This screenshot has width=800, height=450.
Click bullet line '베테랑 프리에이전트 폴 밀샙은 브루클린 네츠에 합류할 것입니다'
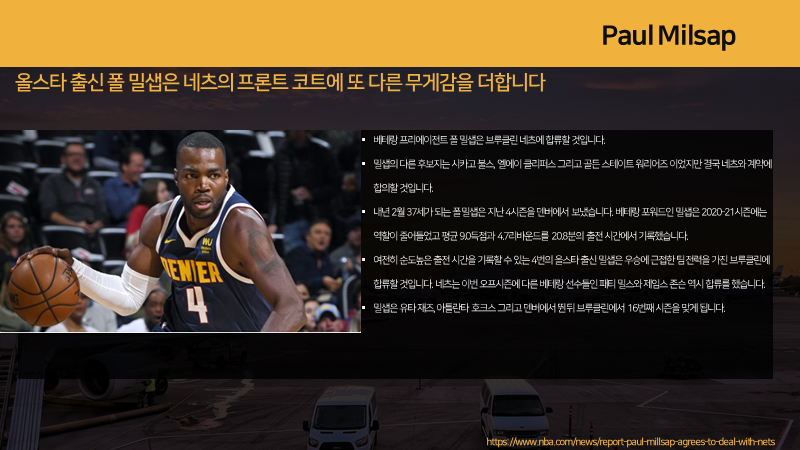point(489,140)
